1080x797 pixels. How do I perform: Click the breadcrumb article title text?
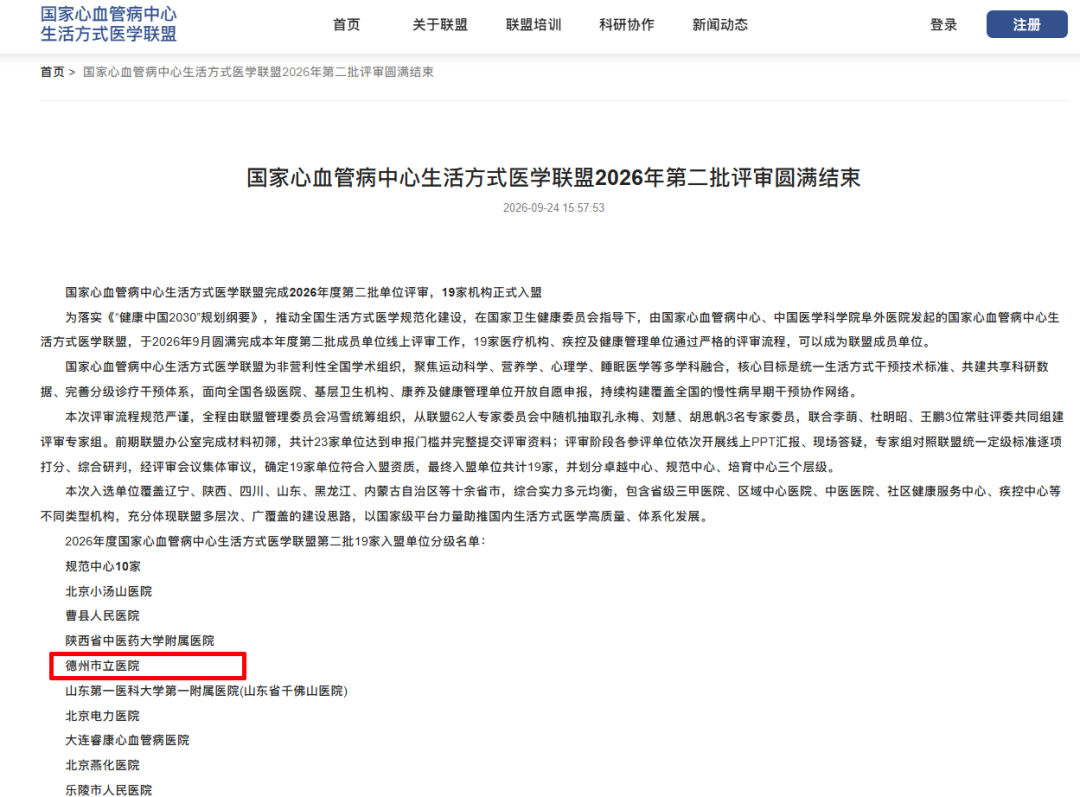coord(258,72)
